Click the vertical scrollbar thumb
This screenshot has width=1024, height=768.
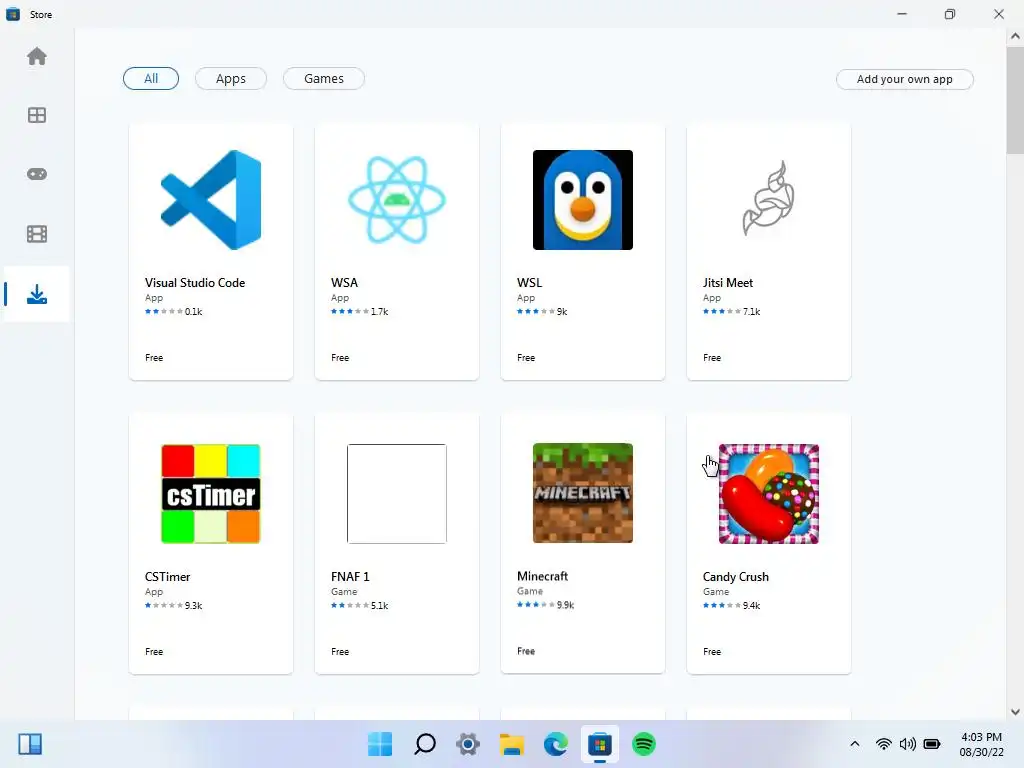pos(1015,99)
